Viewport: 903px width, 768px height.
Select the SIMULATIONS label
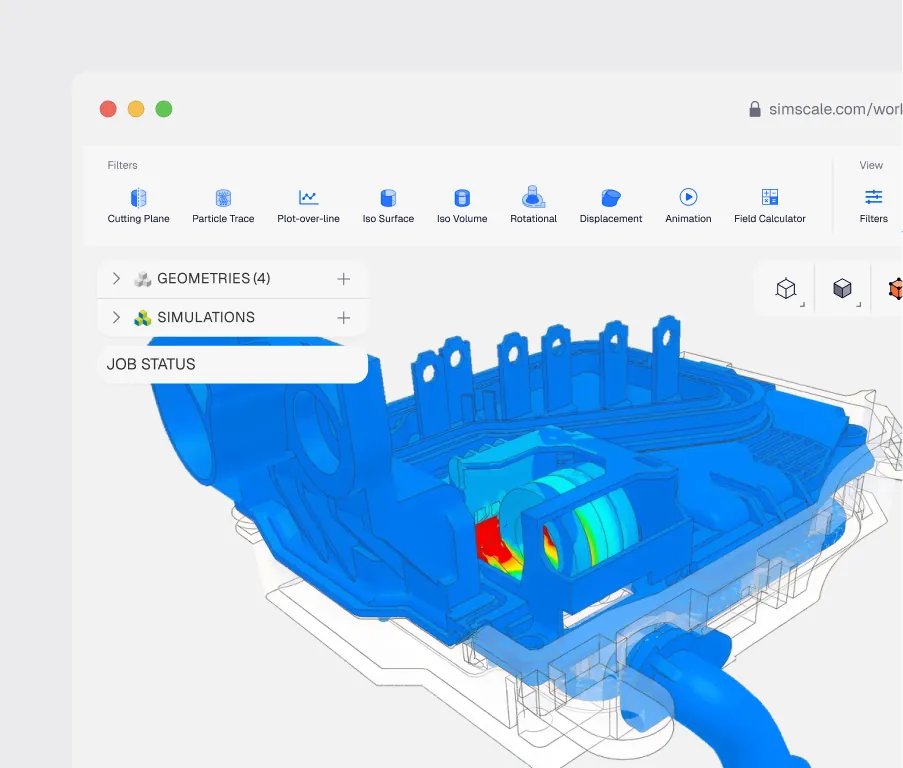(x=206, y=317)
